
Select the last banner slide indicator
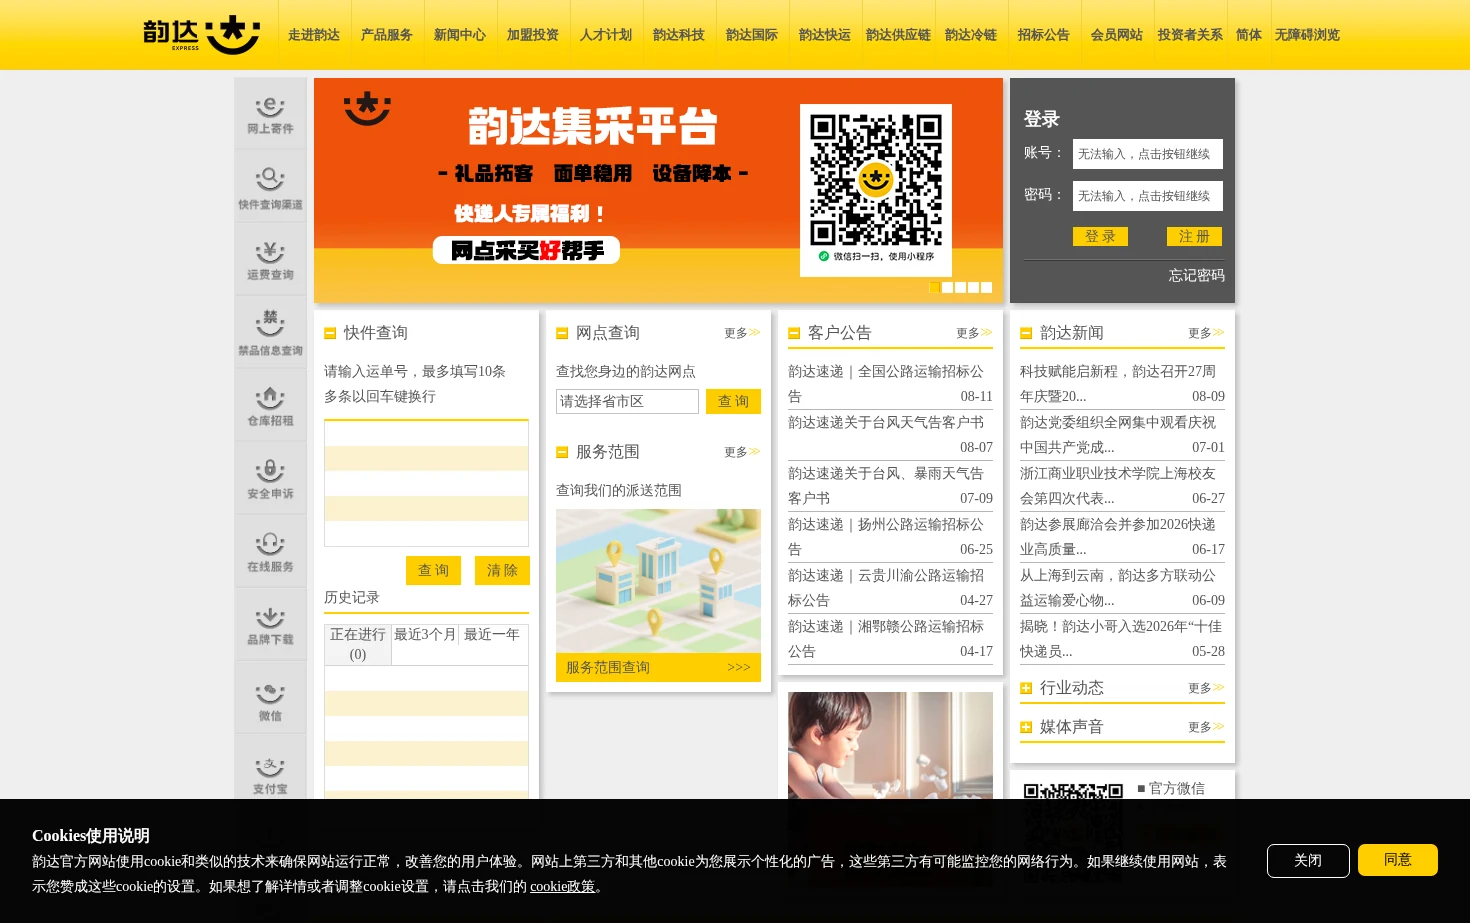point(987,287)
